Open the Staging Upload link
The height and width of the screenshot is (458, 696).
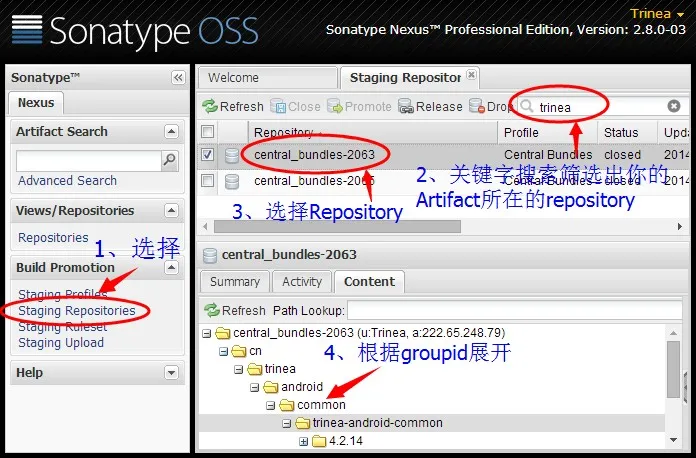point(61,343)
